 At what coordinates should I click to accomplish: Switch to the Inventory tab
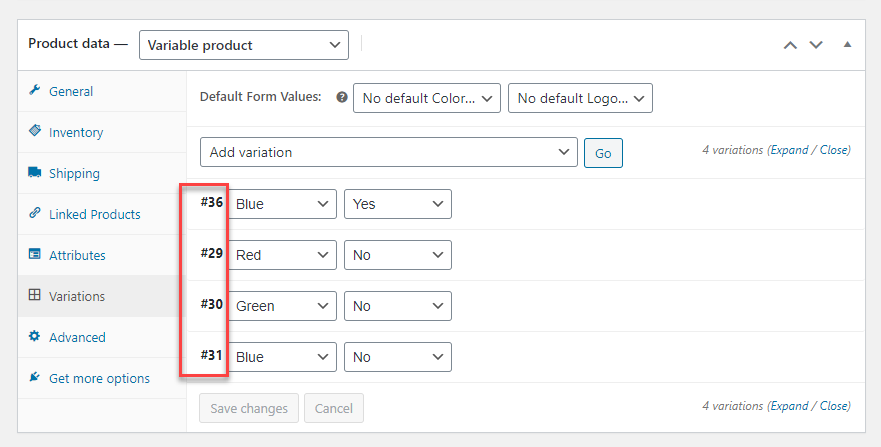[102, 132]
